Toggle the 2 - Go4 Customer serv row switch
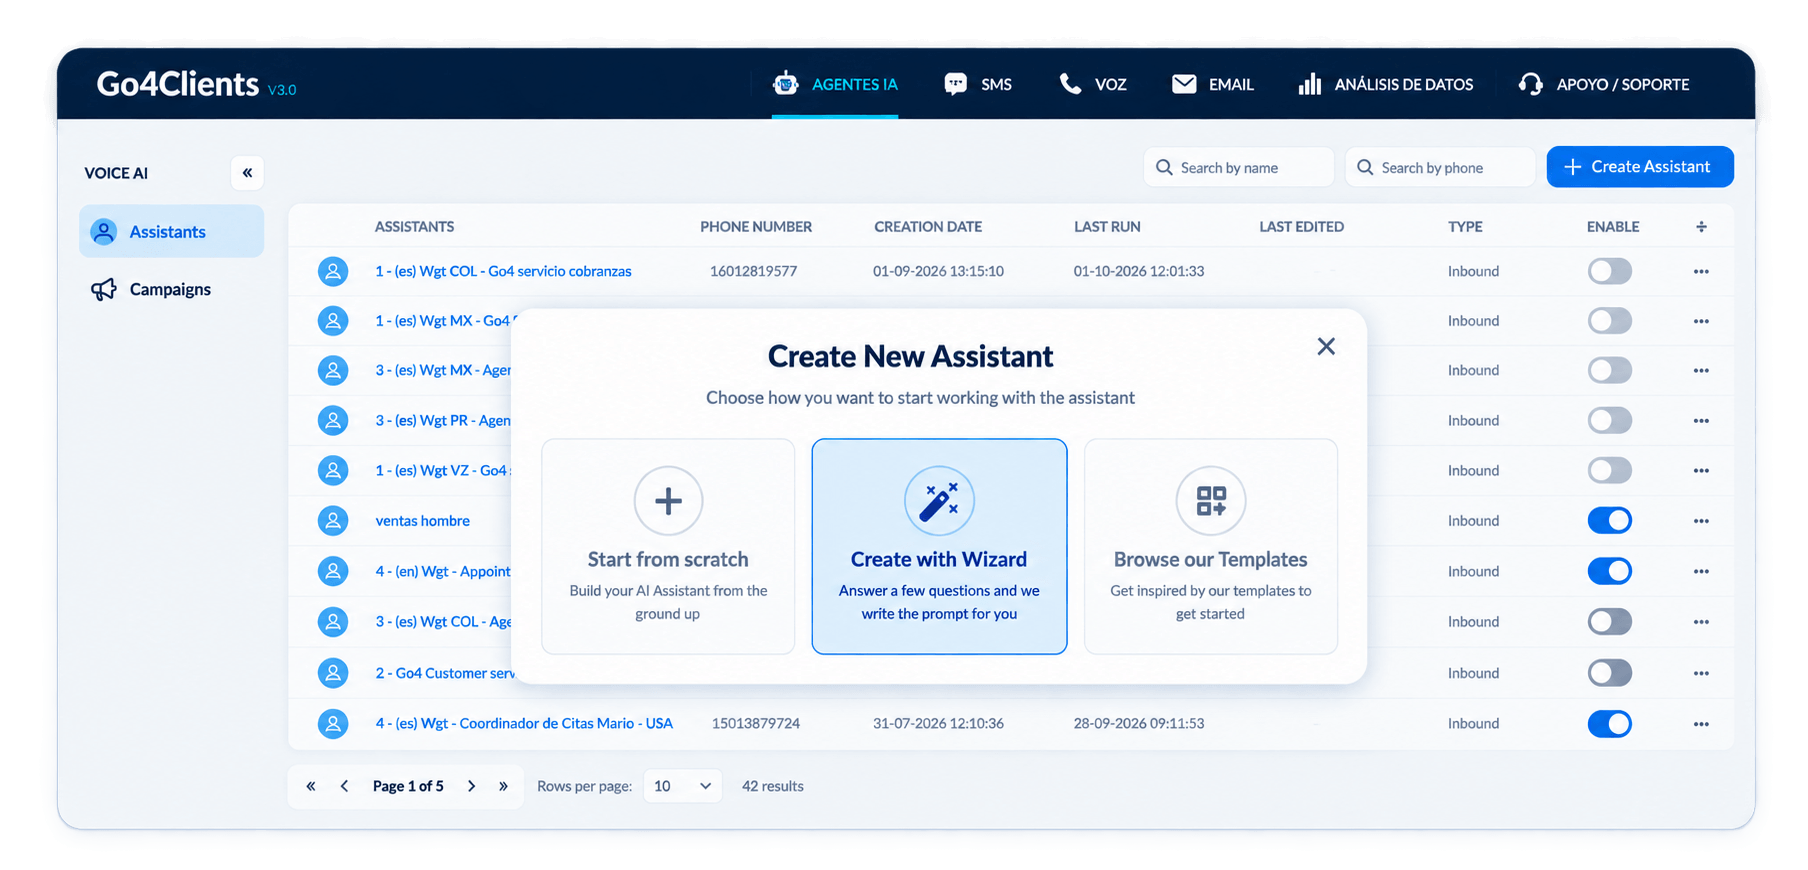Image resolution: width=1808 pixels, height=870 pixels. (1610, 673)
